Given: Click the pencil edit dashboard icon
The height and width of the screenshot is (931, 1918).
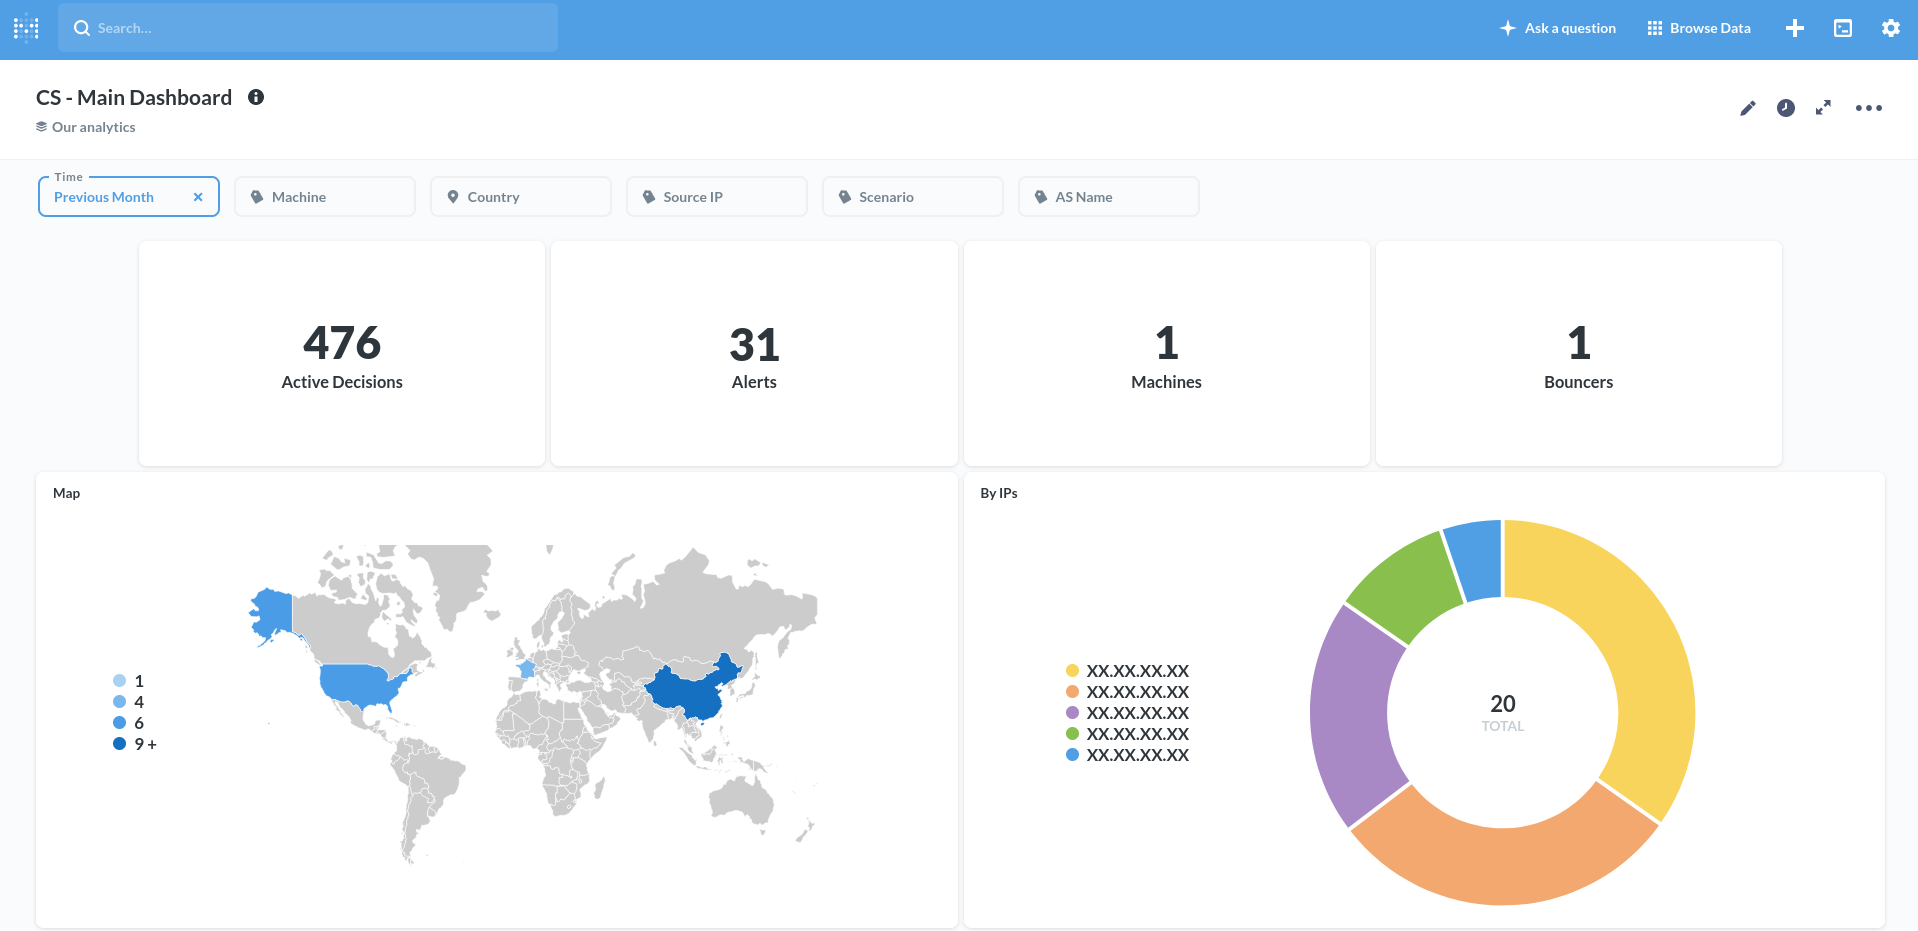Looking at the screenshot, I should coord(1747,108).
